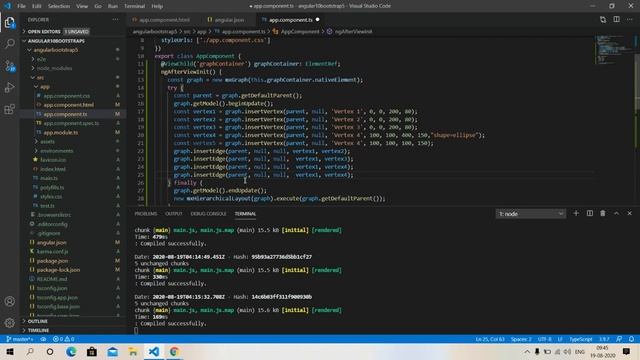
Task: Click Open Changes icon in editor toolbar
Action: click(603, 19)
